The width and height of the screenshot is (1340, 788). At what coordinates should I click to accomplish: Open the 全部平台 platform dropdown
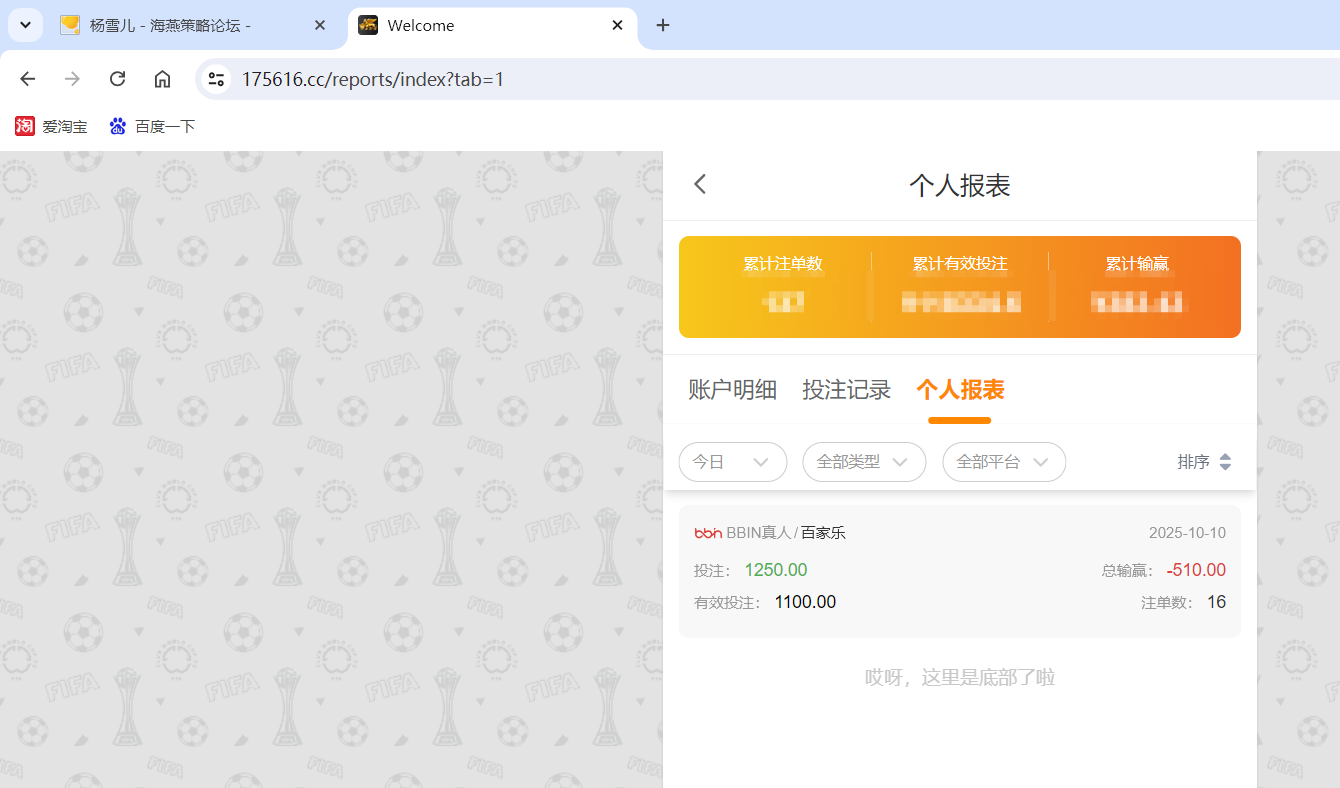[1004, 462]
